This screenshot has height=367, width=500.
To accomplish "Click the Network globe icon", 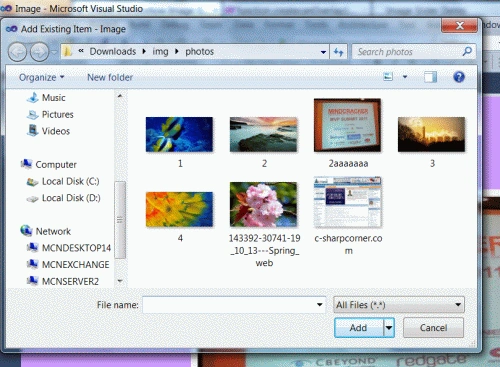I will click(26, 230).
